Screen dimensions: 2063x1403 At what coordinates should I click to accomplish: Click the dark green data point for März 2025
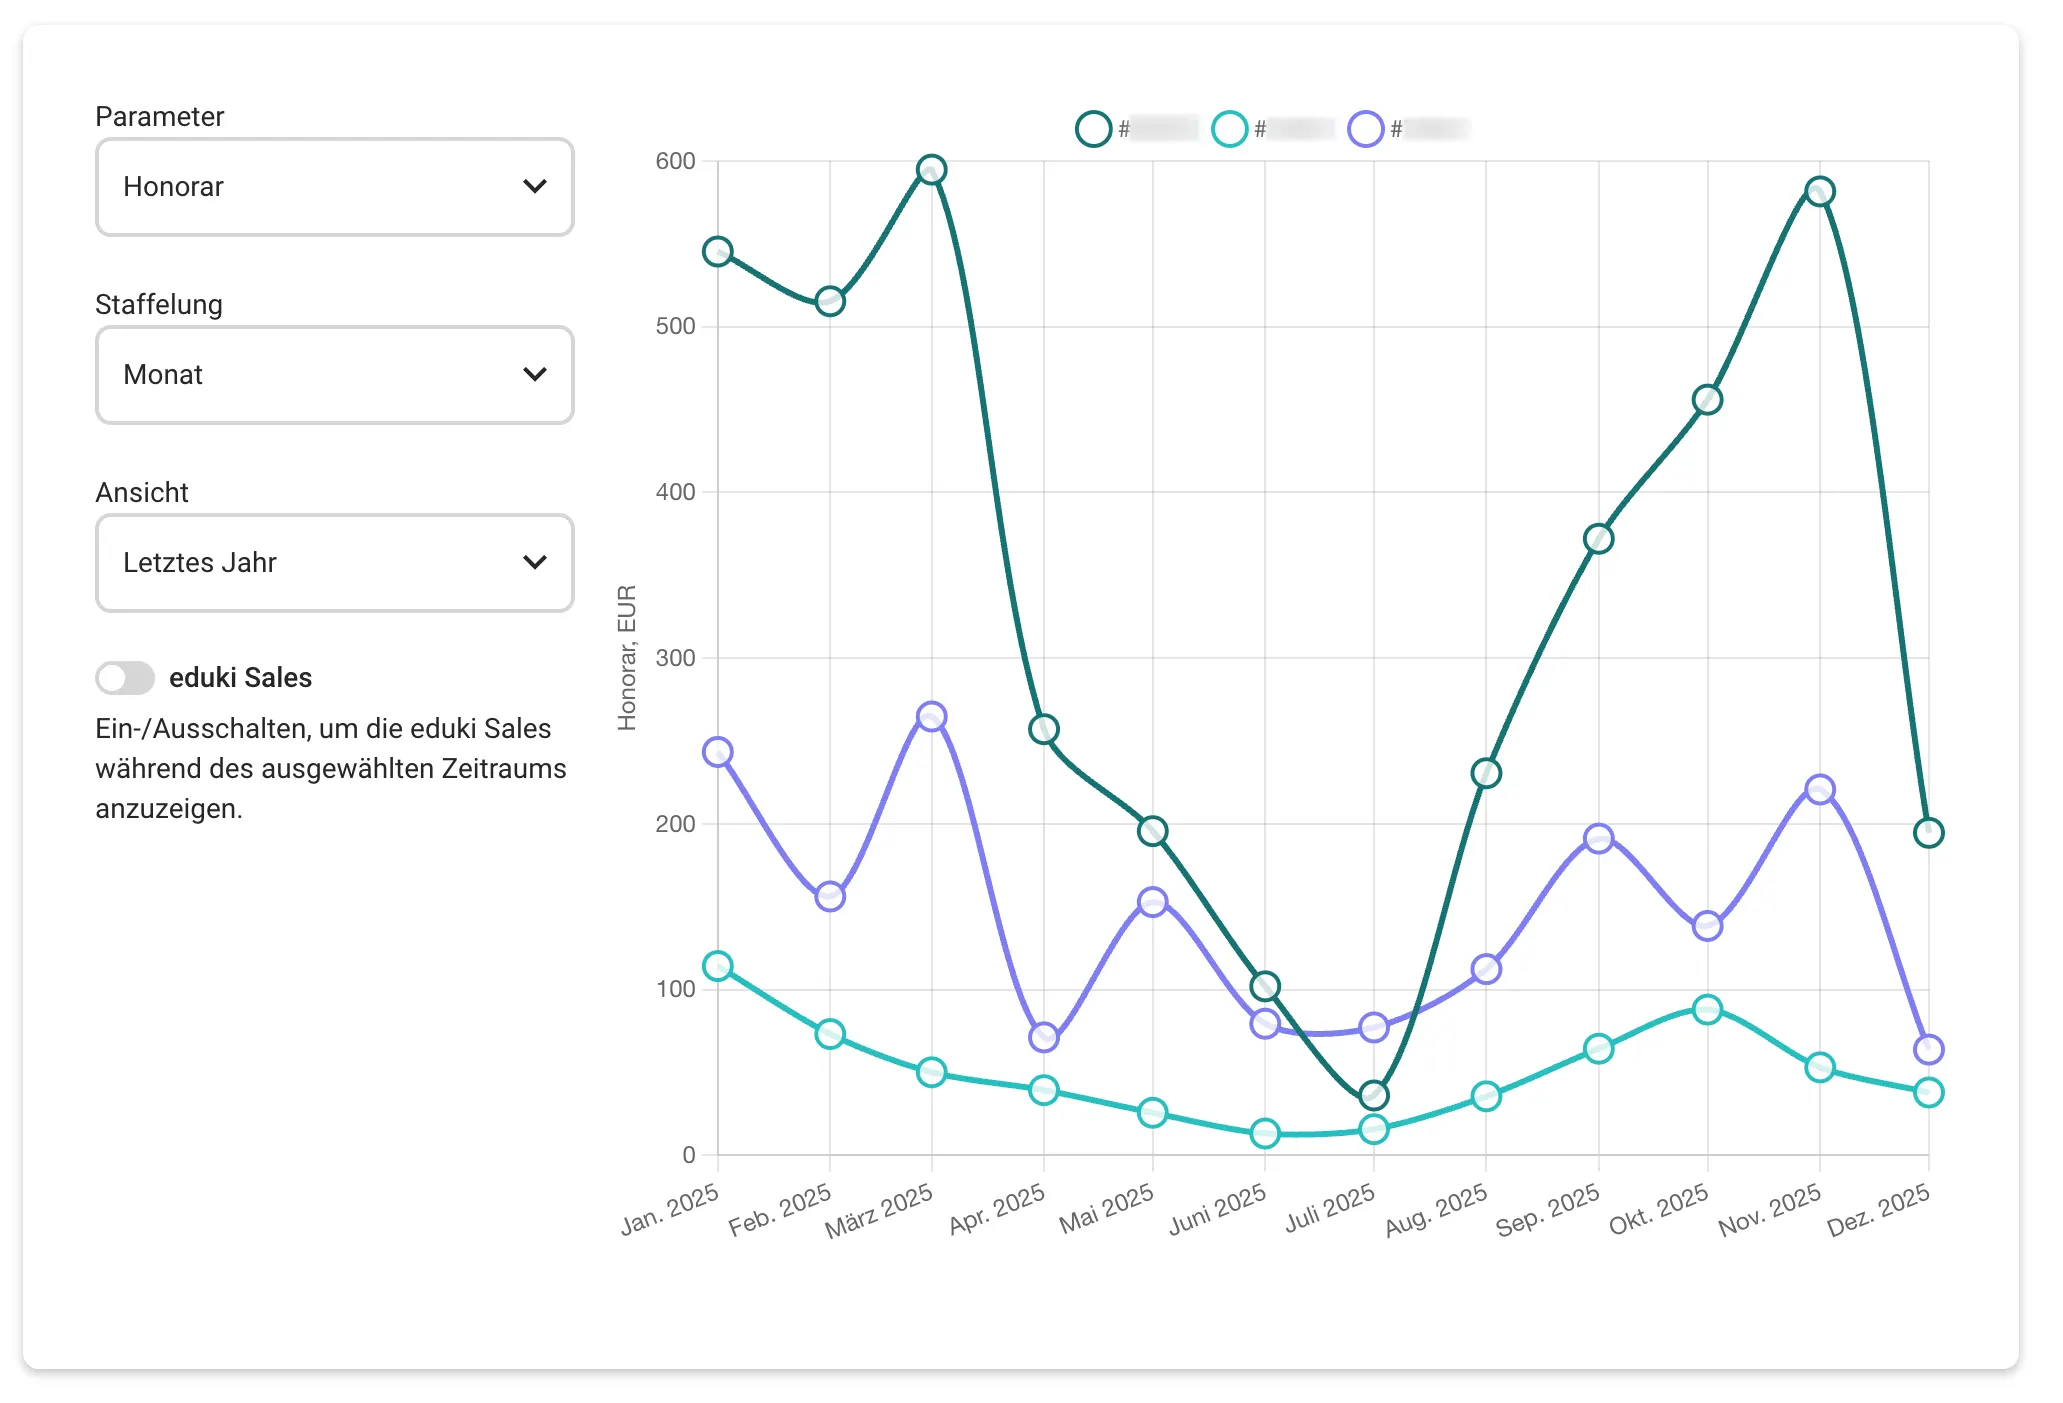931,170
